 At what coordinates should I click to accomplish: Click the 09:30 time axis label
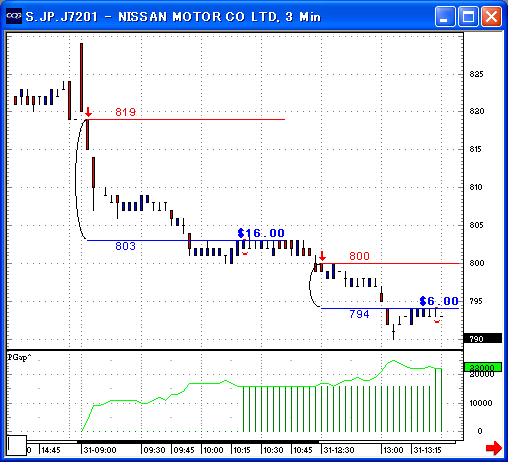(x=154, y=450)
